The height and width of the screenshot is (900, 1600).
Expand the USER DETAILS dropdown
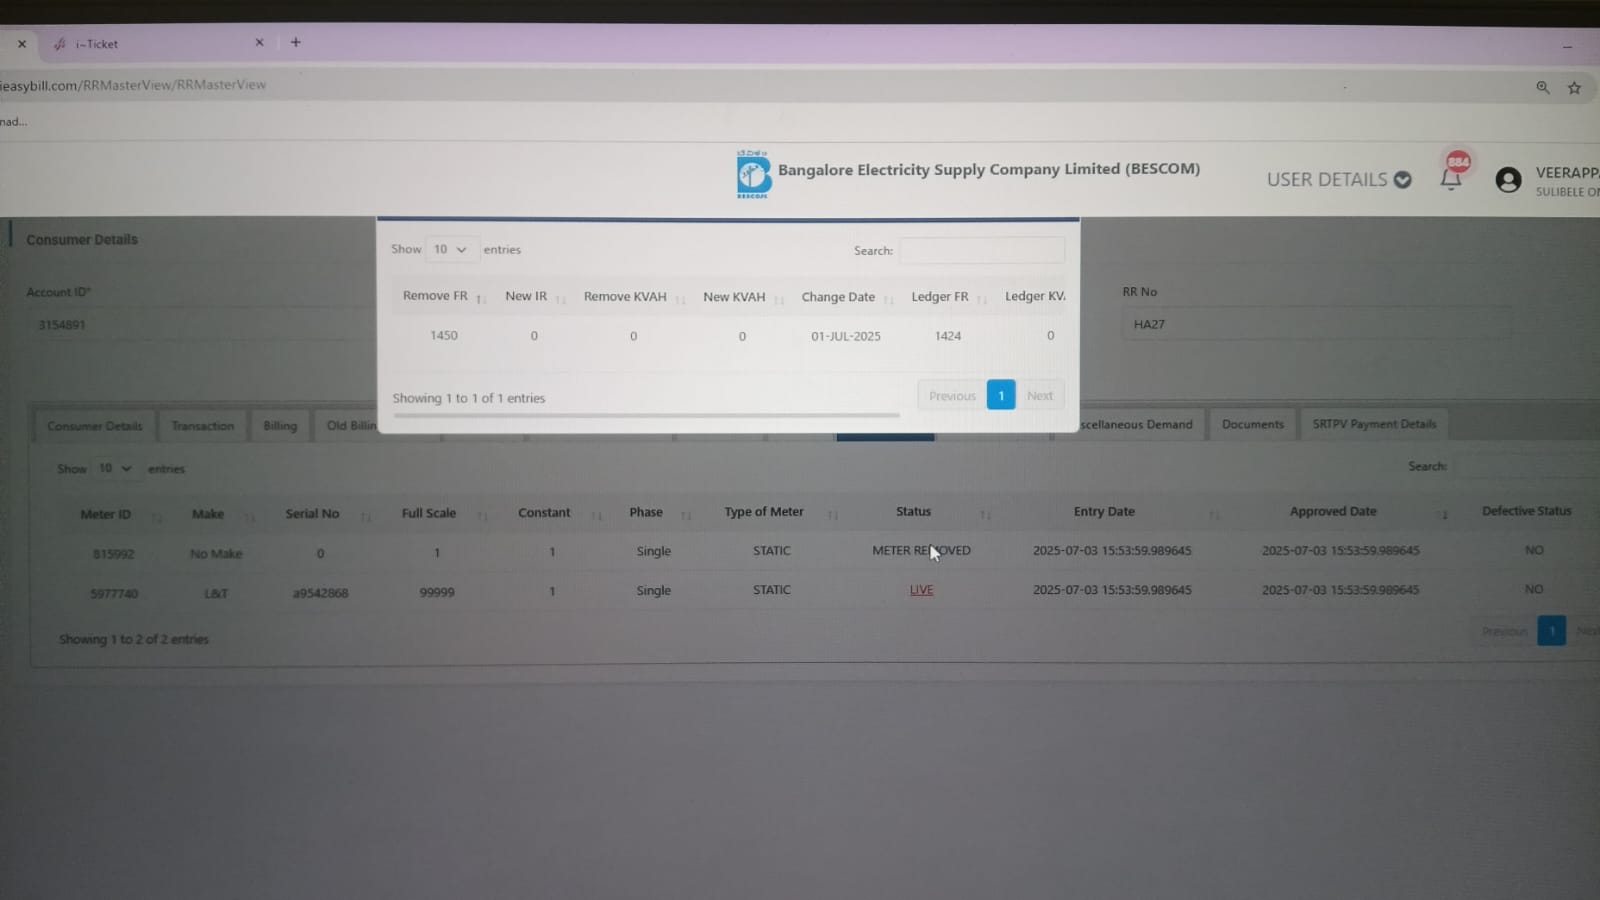point(1339,180)
